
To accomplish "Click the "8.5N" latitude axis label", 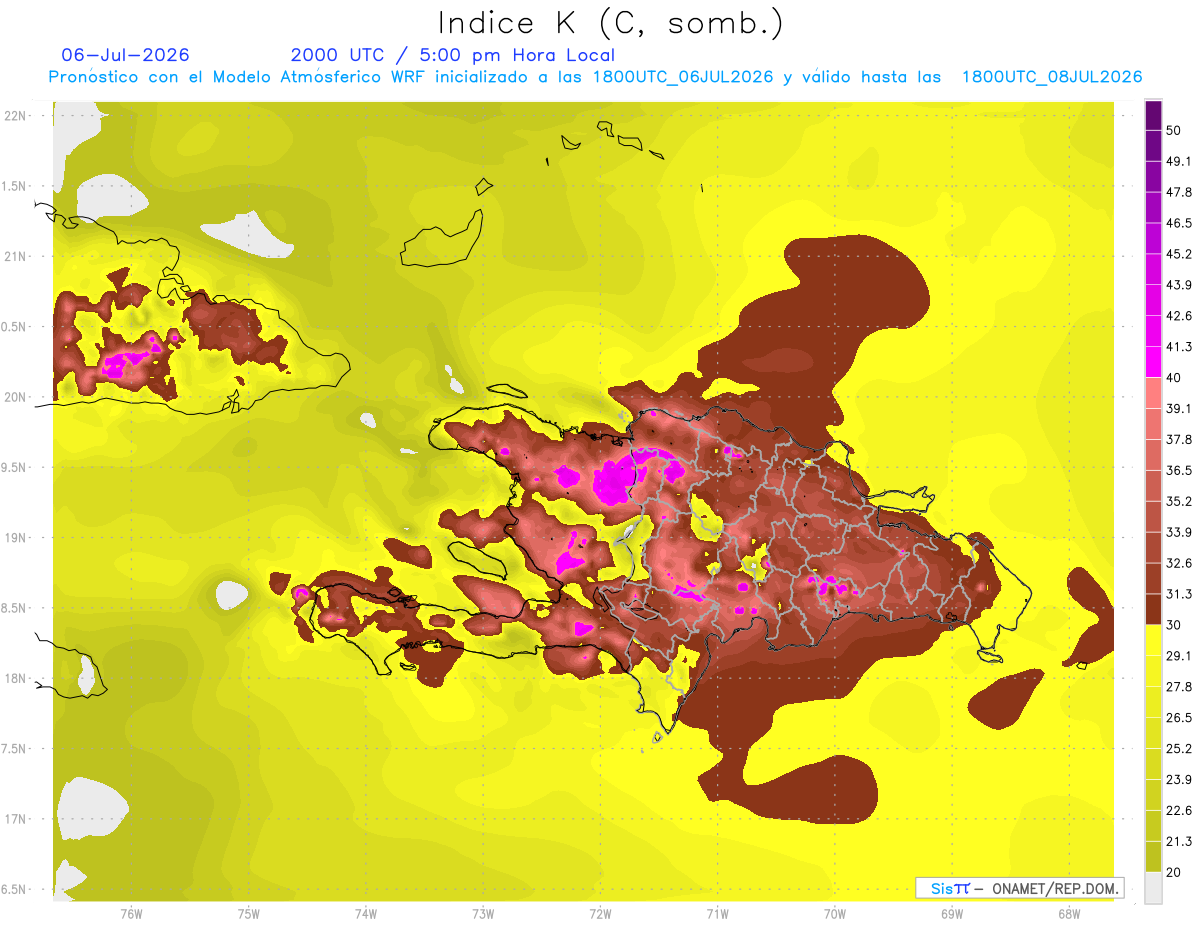I will pos(15,608).
